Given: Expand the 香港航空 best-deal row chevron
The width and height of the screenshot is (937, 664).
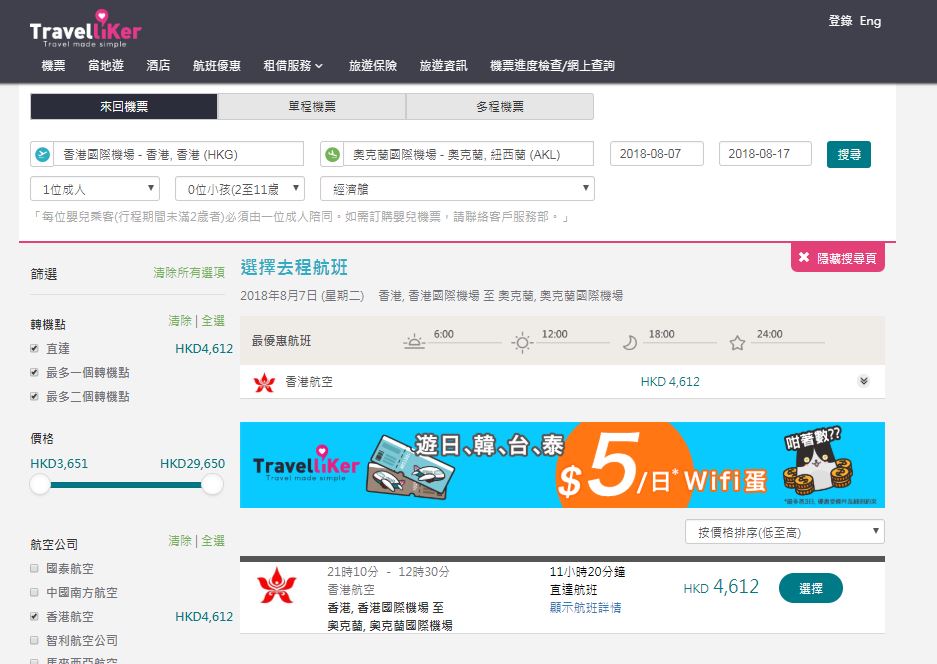Looking at the screenshot, I should [x=863, y=381].
